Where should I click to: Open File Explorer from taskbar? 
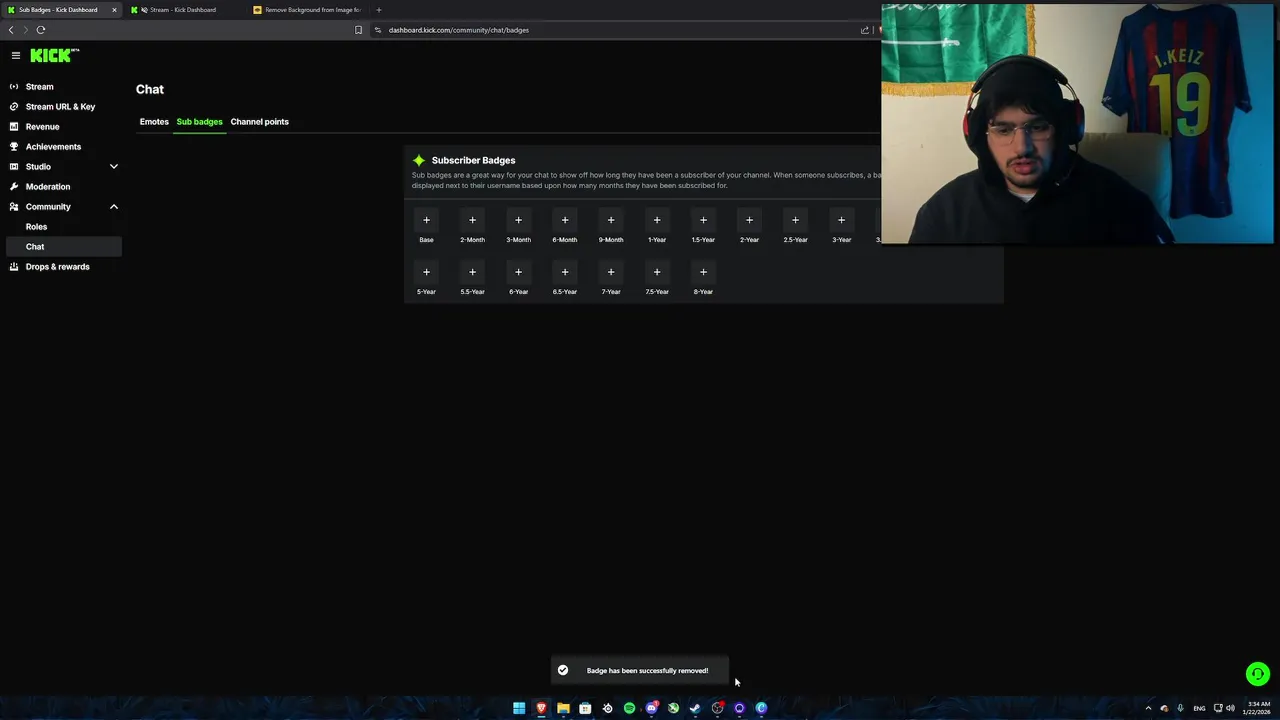(563, 708)
